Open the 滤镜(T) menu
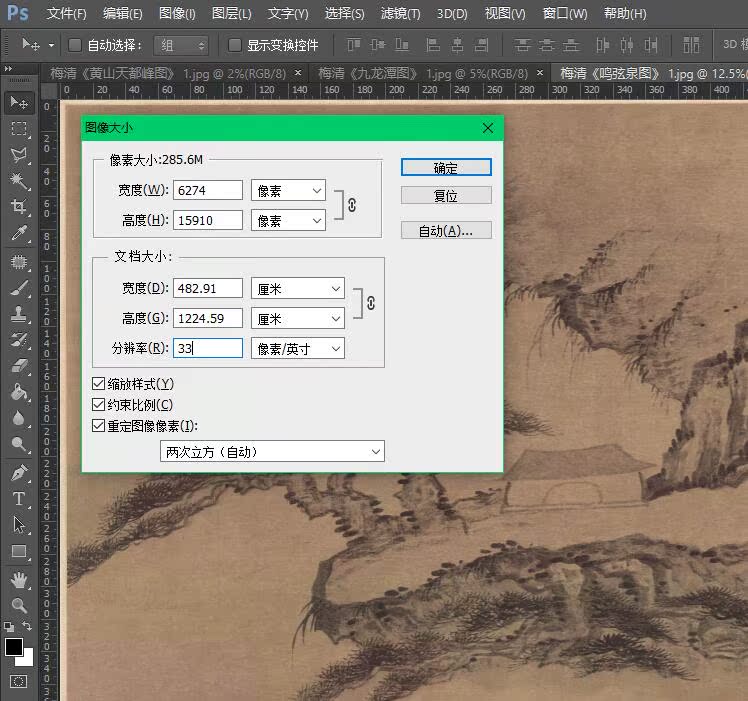Screen dimensions: 748x701 point(400,13)
